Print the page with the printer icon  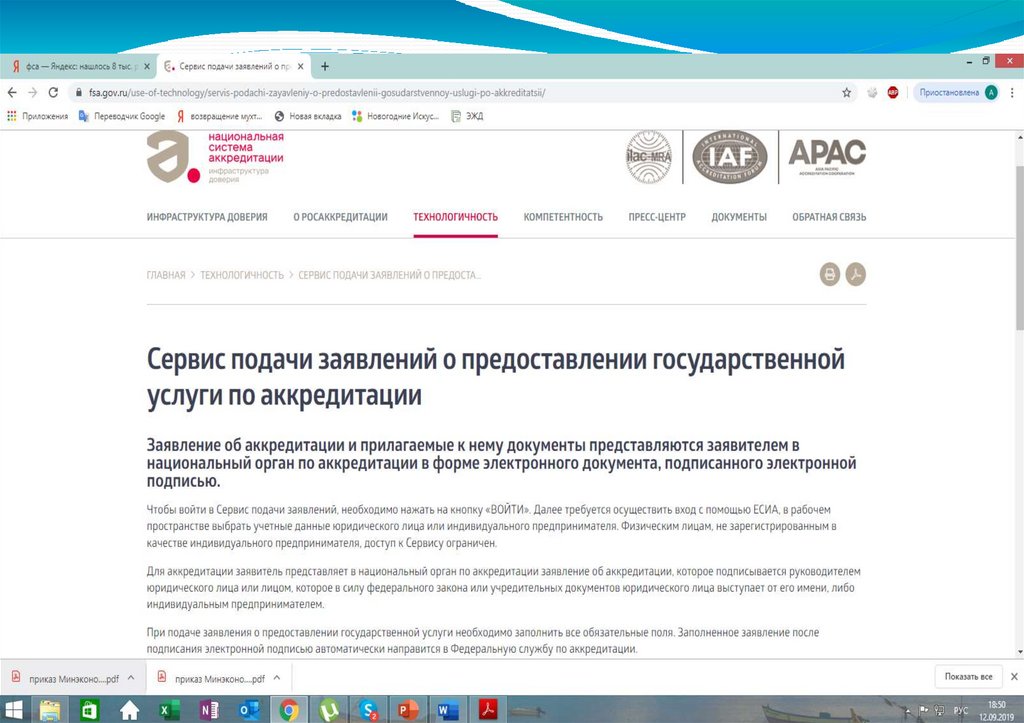(x=830, y=274)
